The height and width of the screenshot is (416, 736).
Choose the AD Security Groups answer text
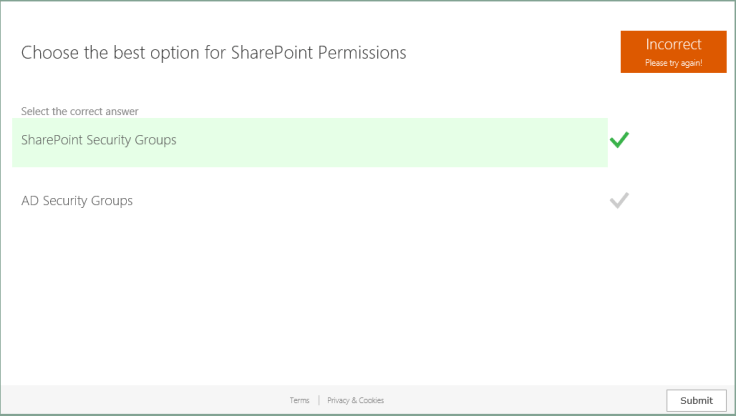click(x=77, y=201)
